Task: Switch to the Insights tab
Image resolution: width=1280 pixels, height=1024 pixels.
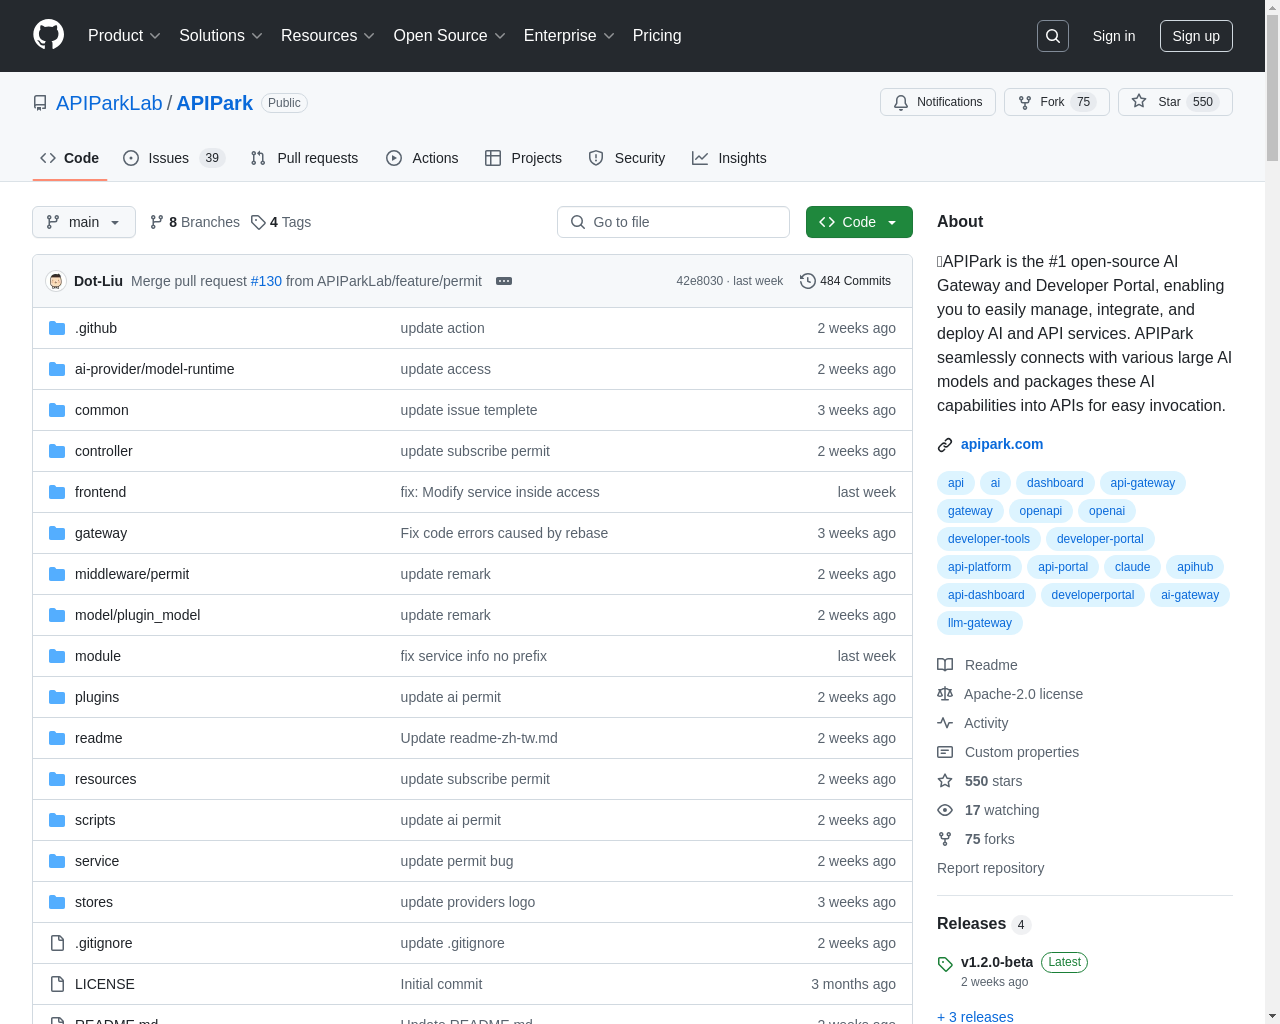Action: (729, 158)
